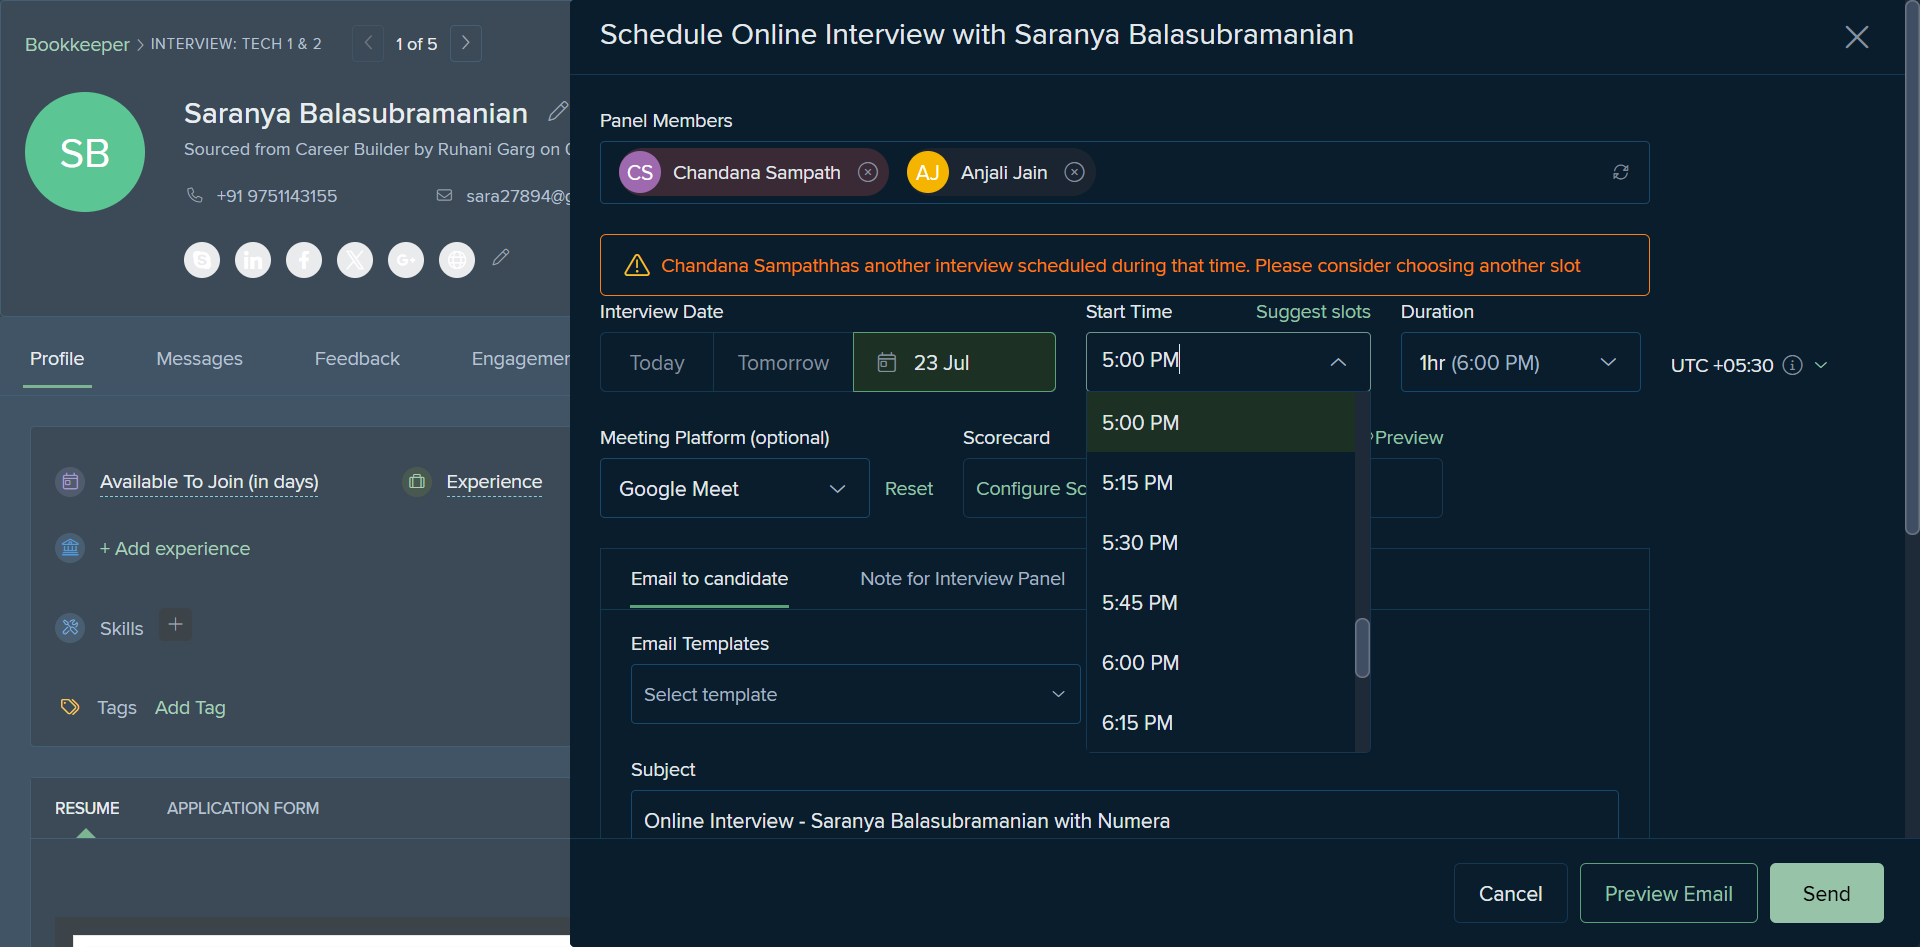Image resolution: width=1920 pixels, height=947 pixels.
Task: Switch to Email to candidate tab
Action: point(709,579)
